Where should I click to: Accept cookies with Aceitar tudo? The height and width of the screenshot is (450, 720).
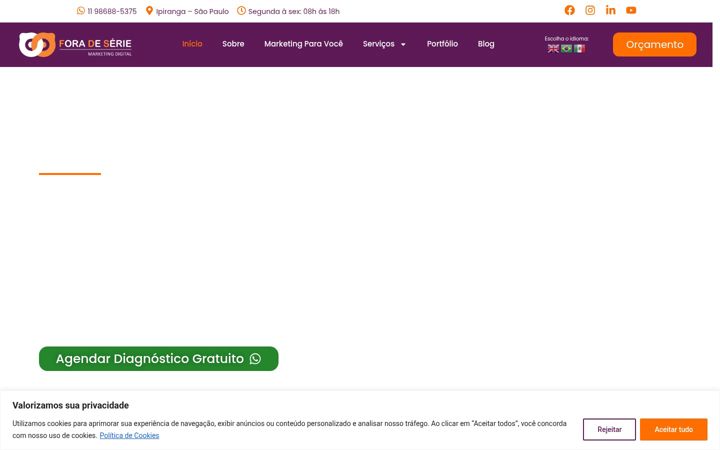(674, 429)
